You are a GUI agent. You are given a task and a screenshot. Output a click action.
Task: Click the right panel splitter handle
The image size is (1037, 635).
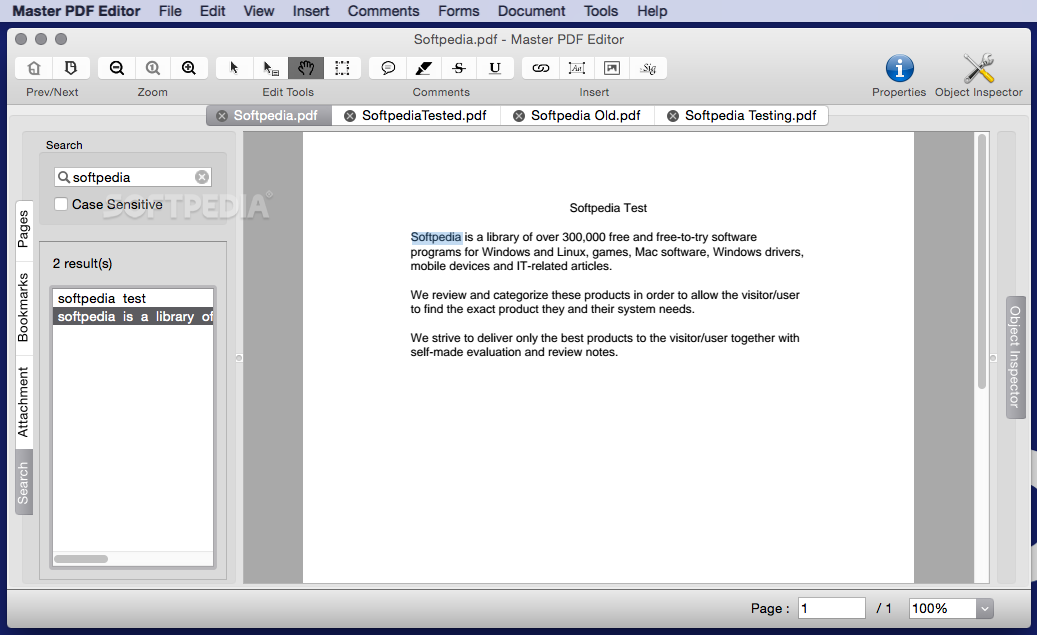coord(993,358)
